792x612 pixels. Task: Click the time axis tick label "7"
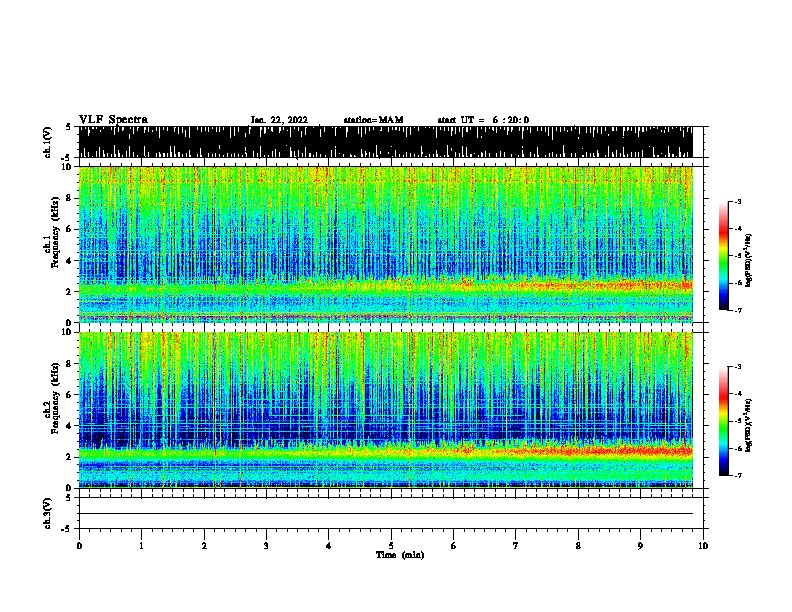point(516,546)
